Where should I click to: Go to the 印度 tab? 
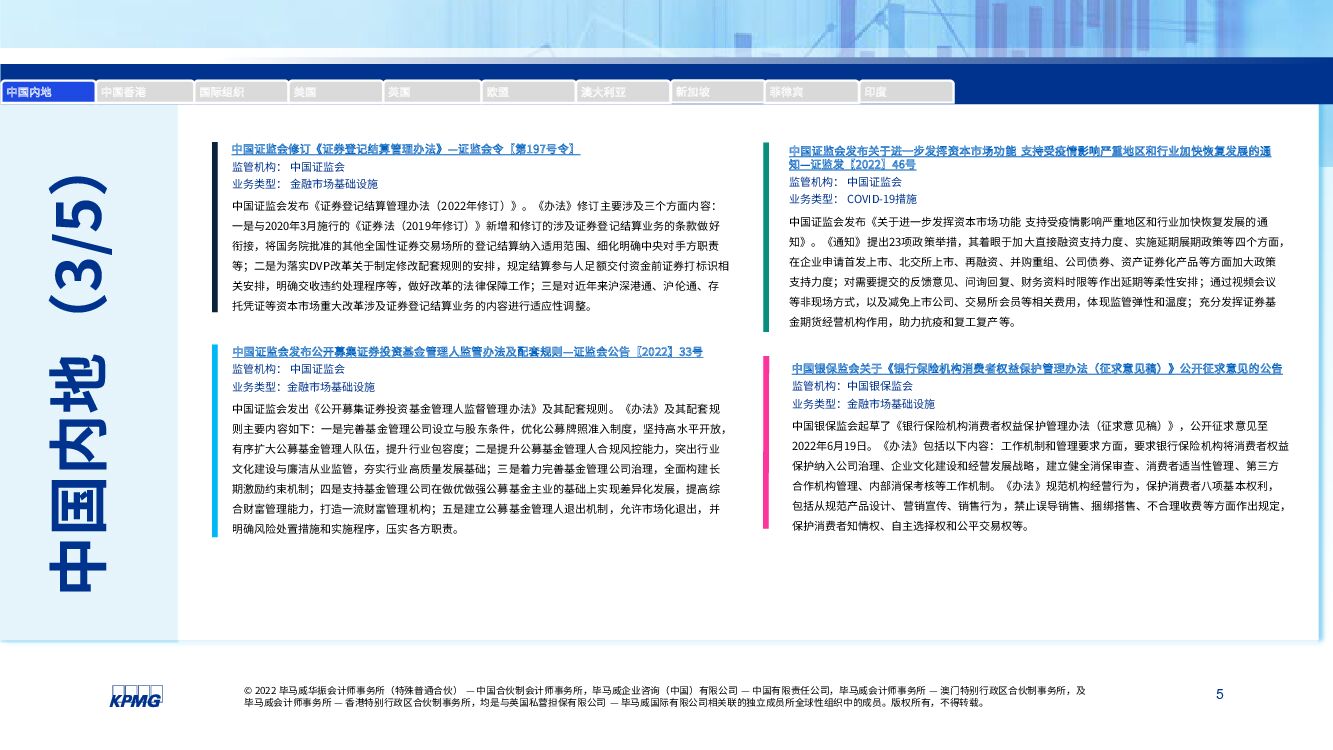[907, 91]
